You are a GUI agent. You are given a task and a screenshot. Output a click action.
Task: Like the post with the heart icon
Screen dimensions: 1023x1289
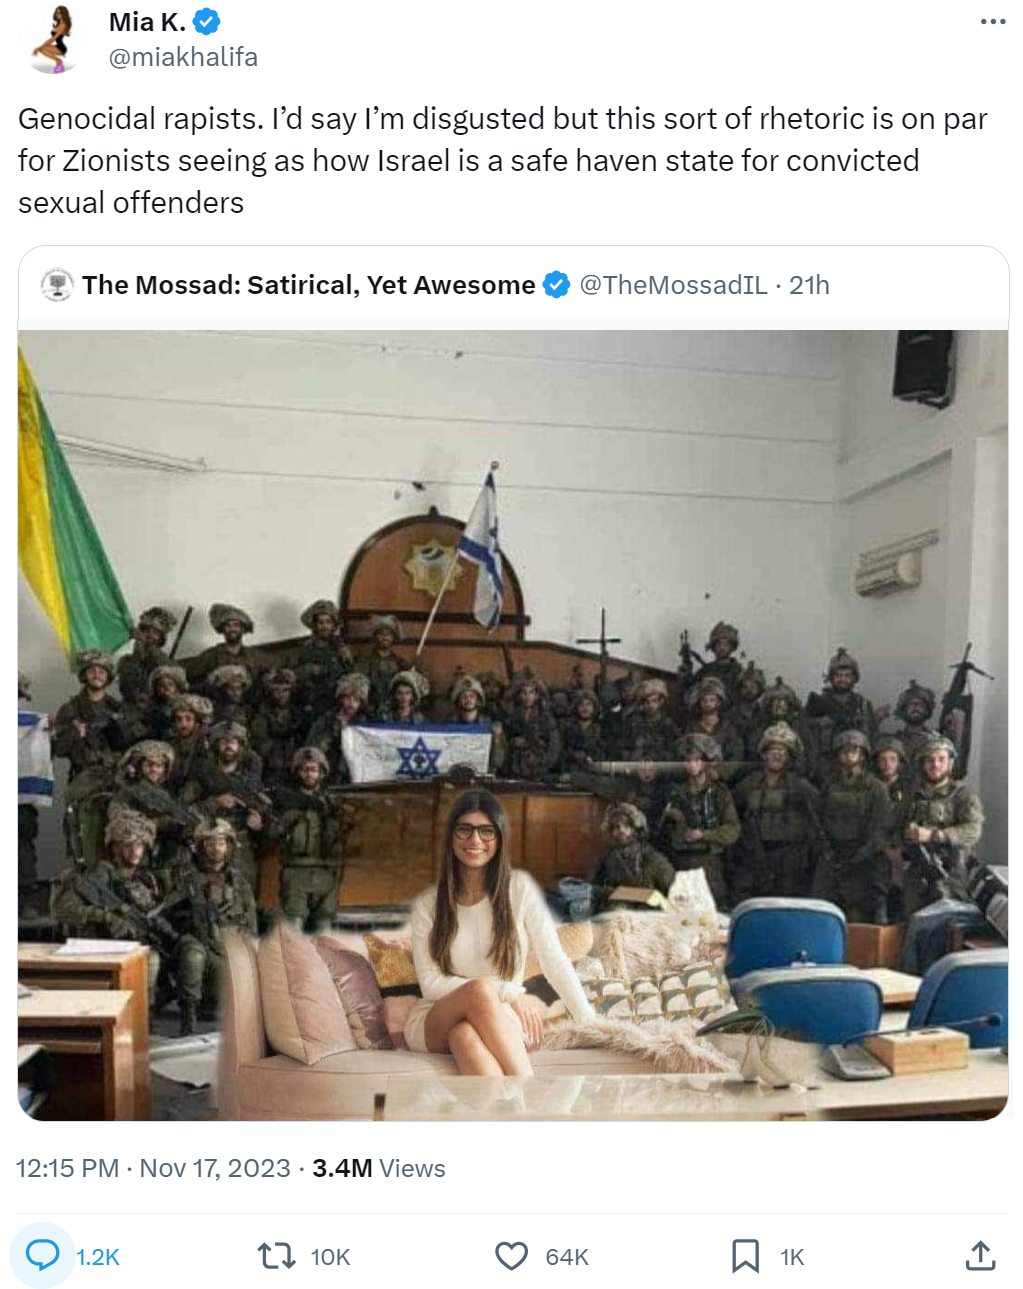(x=511, y=1256)
